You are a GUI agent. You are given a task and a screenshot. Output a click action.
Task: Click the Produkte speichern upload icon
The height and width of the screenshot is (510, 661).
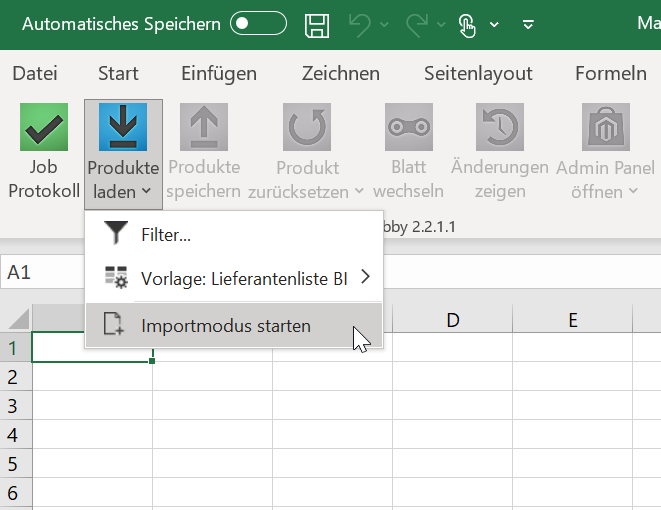204,127
